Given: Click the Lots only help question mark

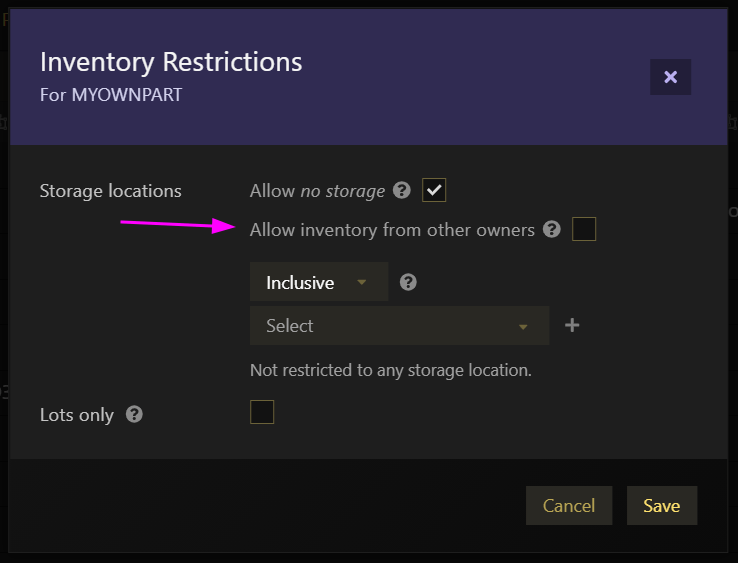Looking at the screenshot, I should pos(134,414).
